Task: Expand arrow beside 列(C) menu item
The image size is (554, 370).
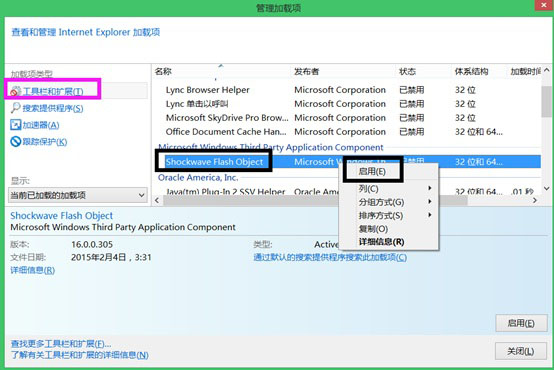Action: pyautogui.click(x=430, y=188)
